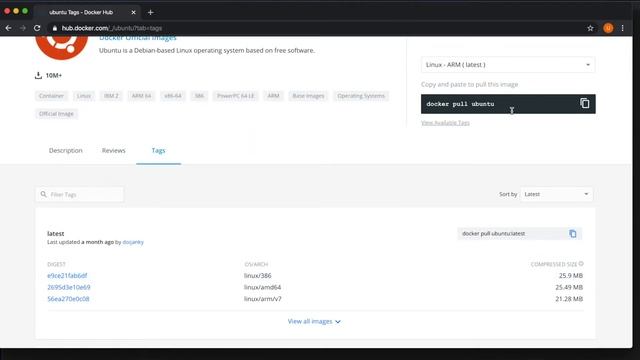The width and height of the screenshot is (640, 360).
Task: Click the docker pull ubuntu command text
Action: tap(460, 104)
